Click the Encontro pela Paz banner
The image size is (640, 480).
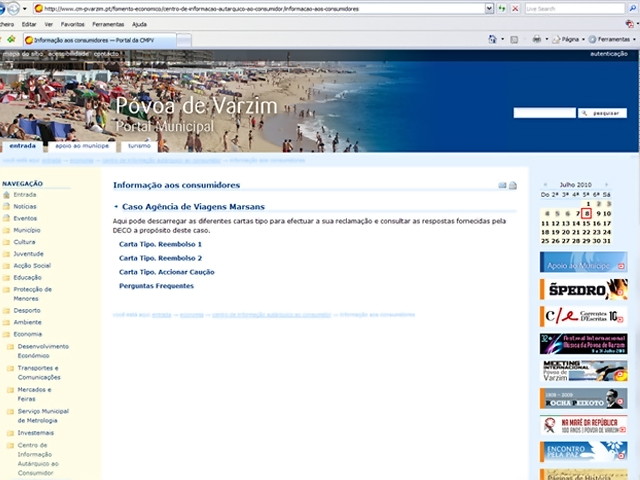point(583,452)
